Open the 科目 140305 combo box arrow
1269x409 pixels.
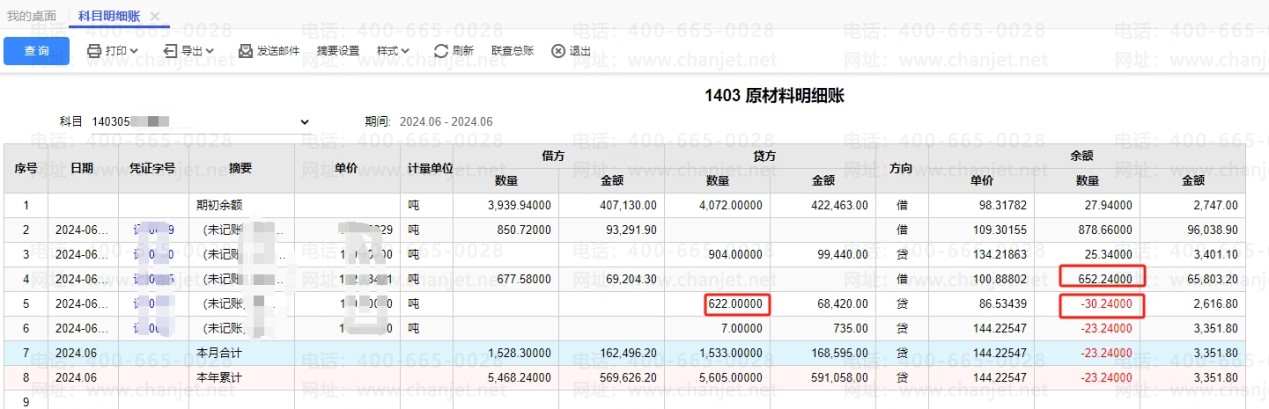[x=305, y=121]
